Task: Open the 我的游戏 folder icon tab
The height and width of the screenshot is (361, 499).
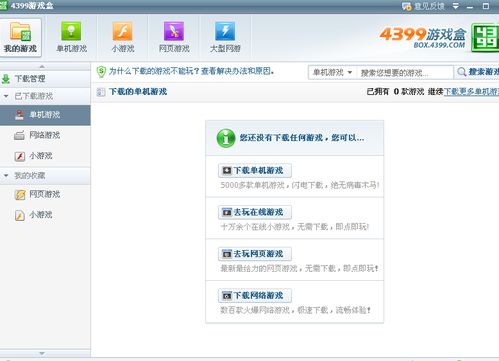Action: coord(20,37)
